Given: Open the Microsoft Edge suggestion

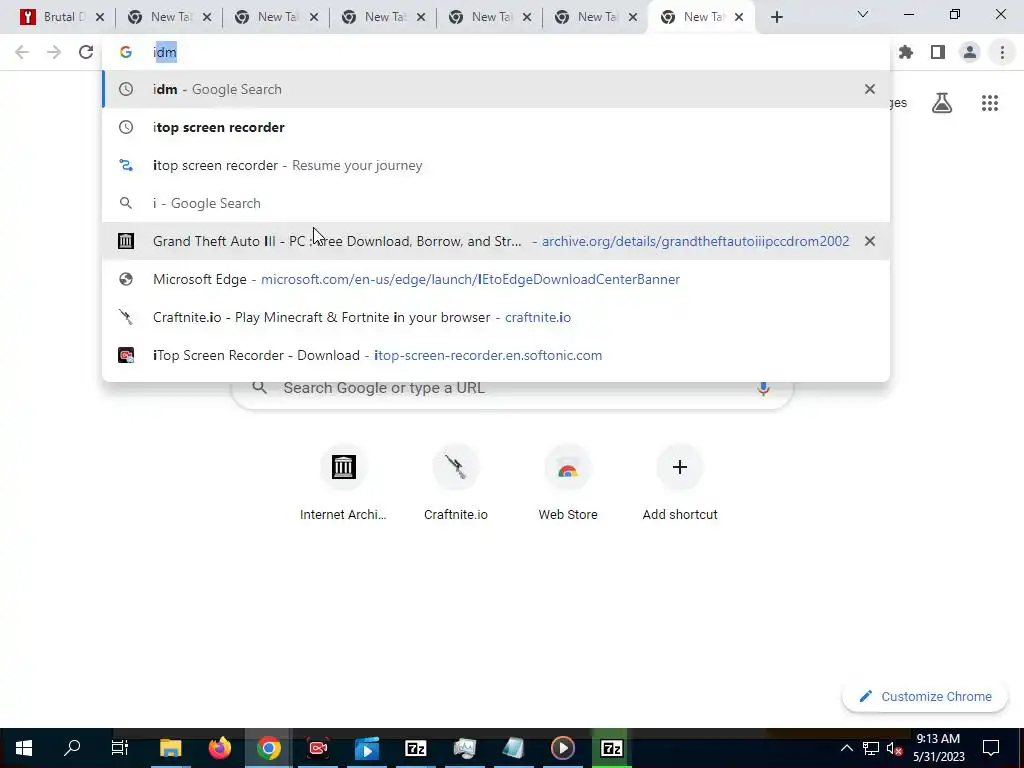Looking at the screenshot, I should [x=496, y=279].
